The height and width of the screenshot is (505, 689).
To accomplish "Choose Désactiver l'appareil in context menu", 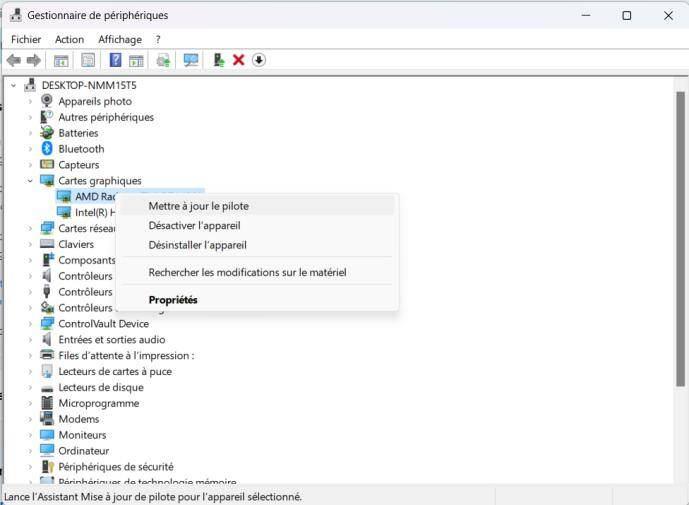I will pyautogui.click(x=257, y=225).
